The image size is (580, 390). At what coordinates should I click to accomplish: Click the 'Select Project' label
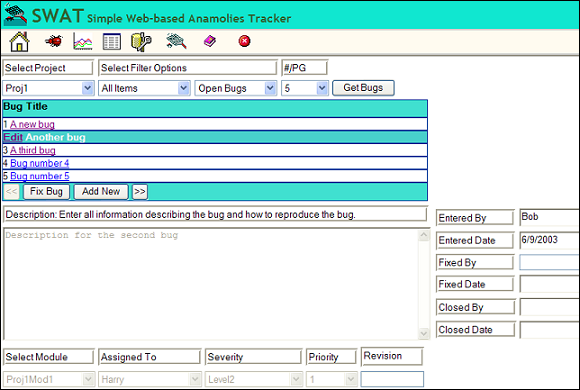(x=48, y=68)
